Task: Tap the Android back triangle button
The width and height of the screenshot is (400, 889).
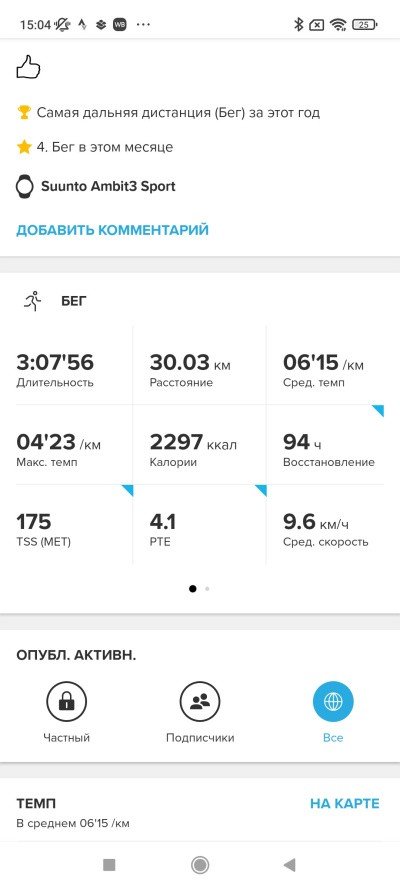Action: click(290, 865)
